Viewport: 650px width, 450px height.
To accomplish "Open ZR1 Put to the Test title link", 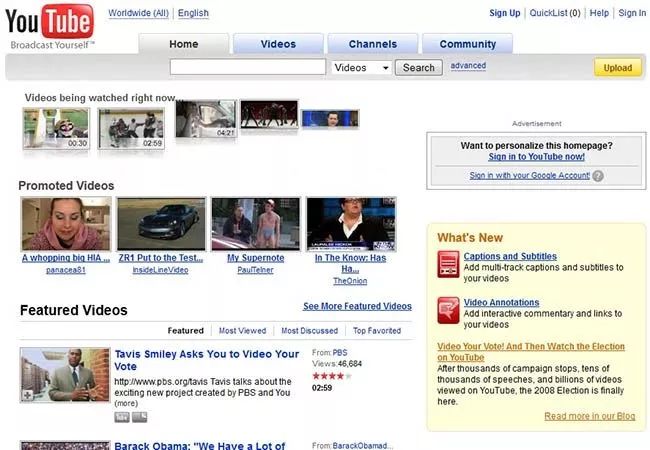I will tap(161, 258).
